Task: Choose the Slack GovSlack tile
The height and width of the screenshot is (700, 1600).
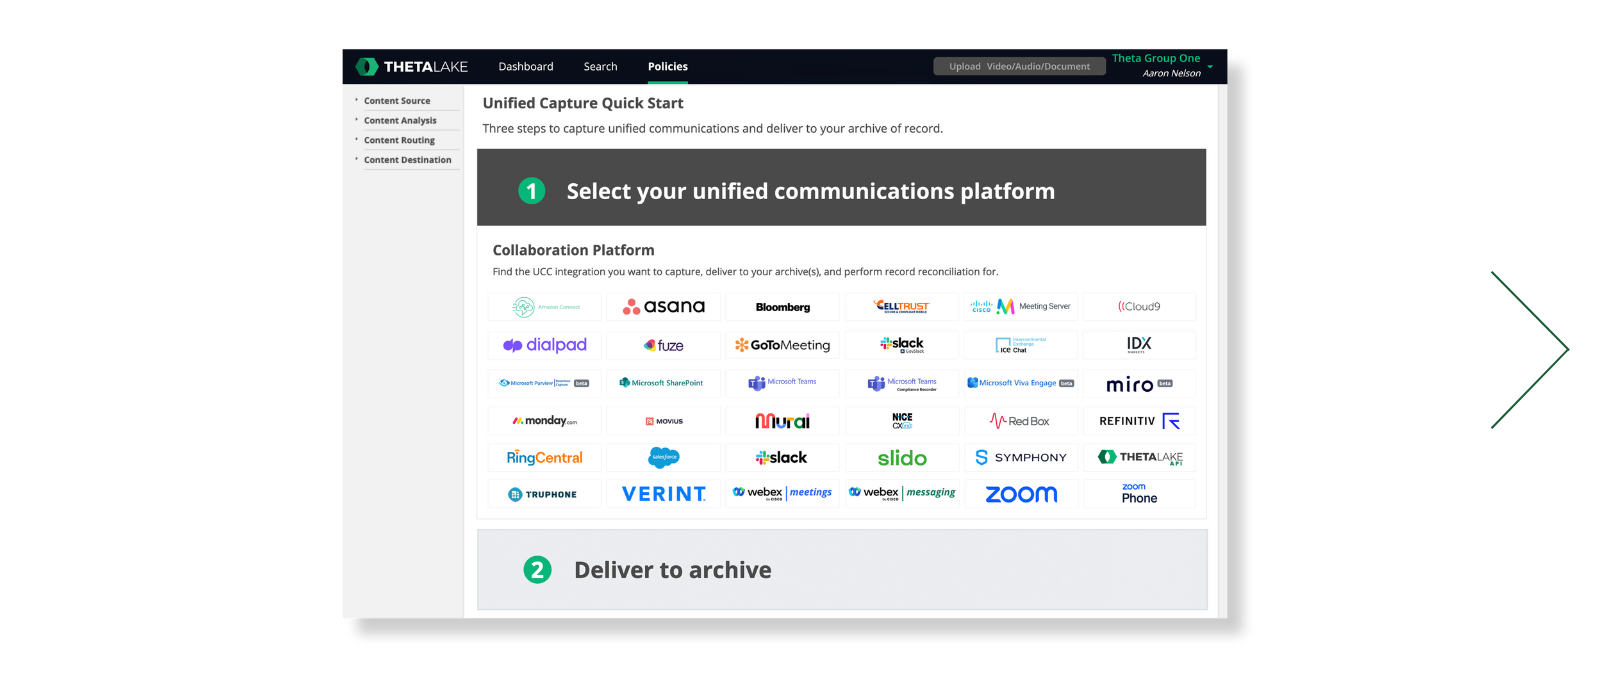Action: 902,345
